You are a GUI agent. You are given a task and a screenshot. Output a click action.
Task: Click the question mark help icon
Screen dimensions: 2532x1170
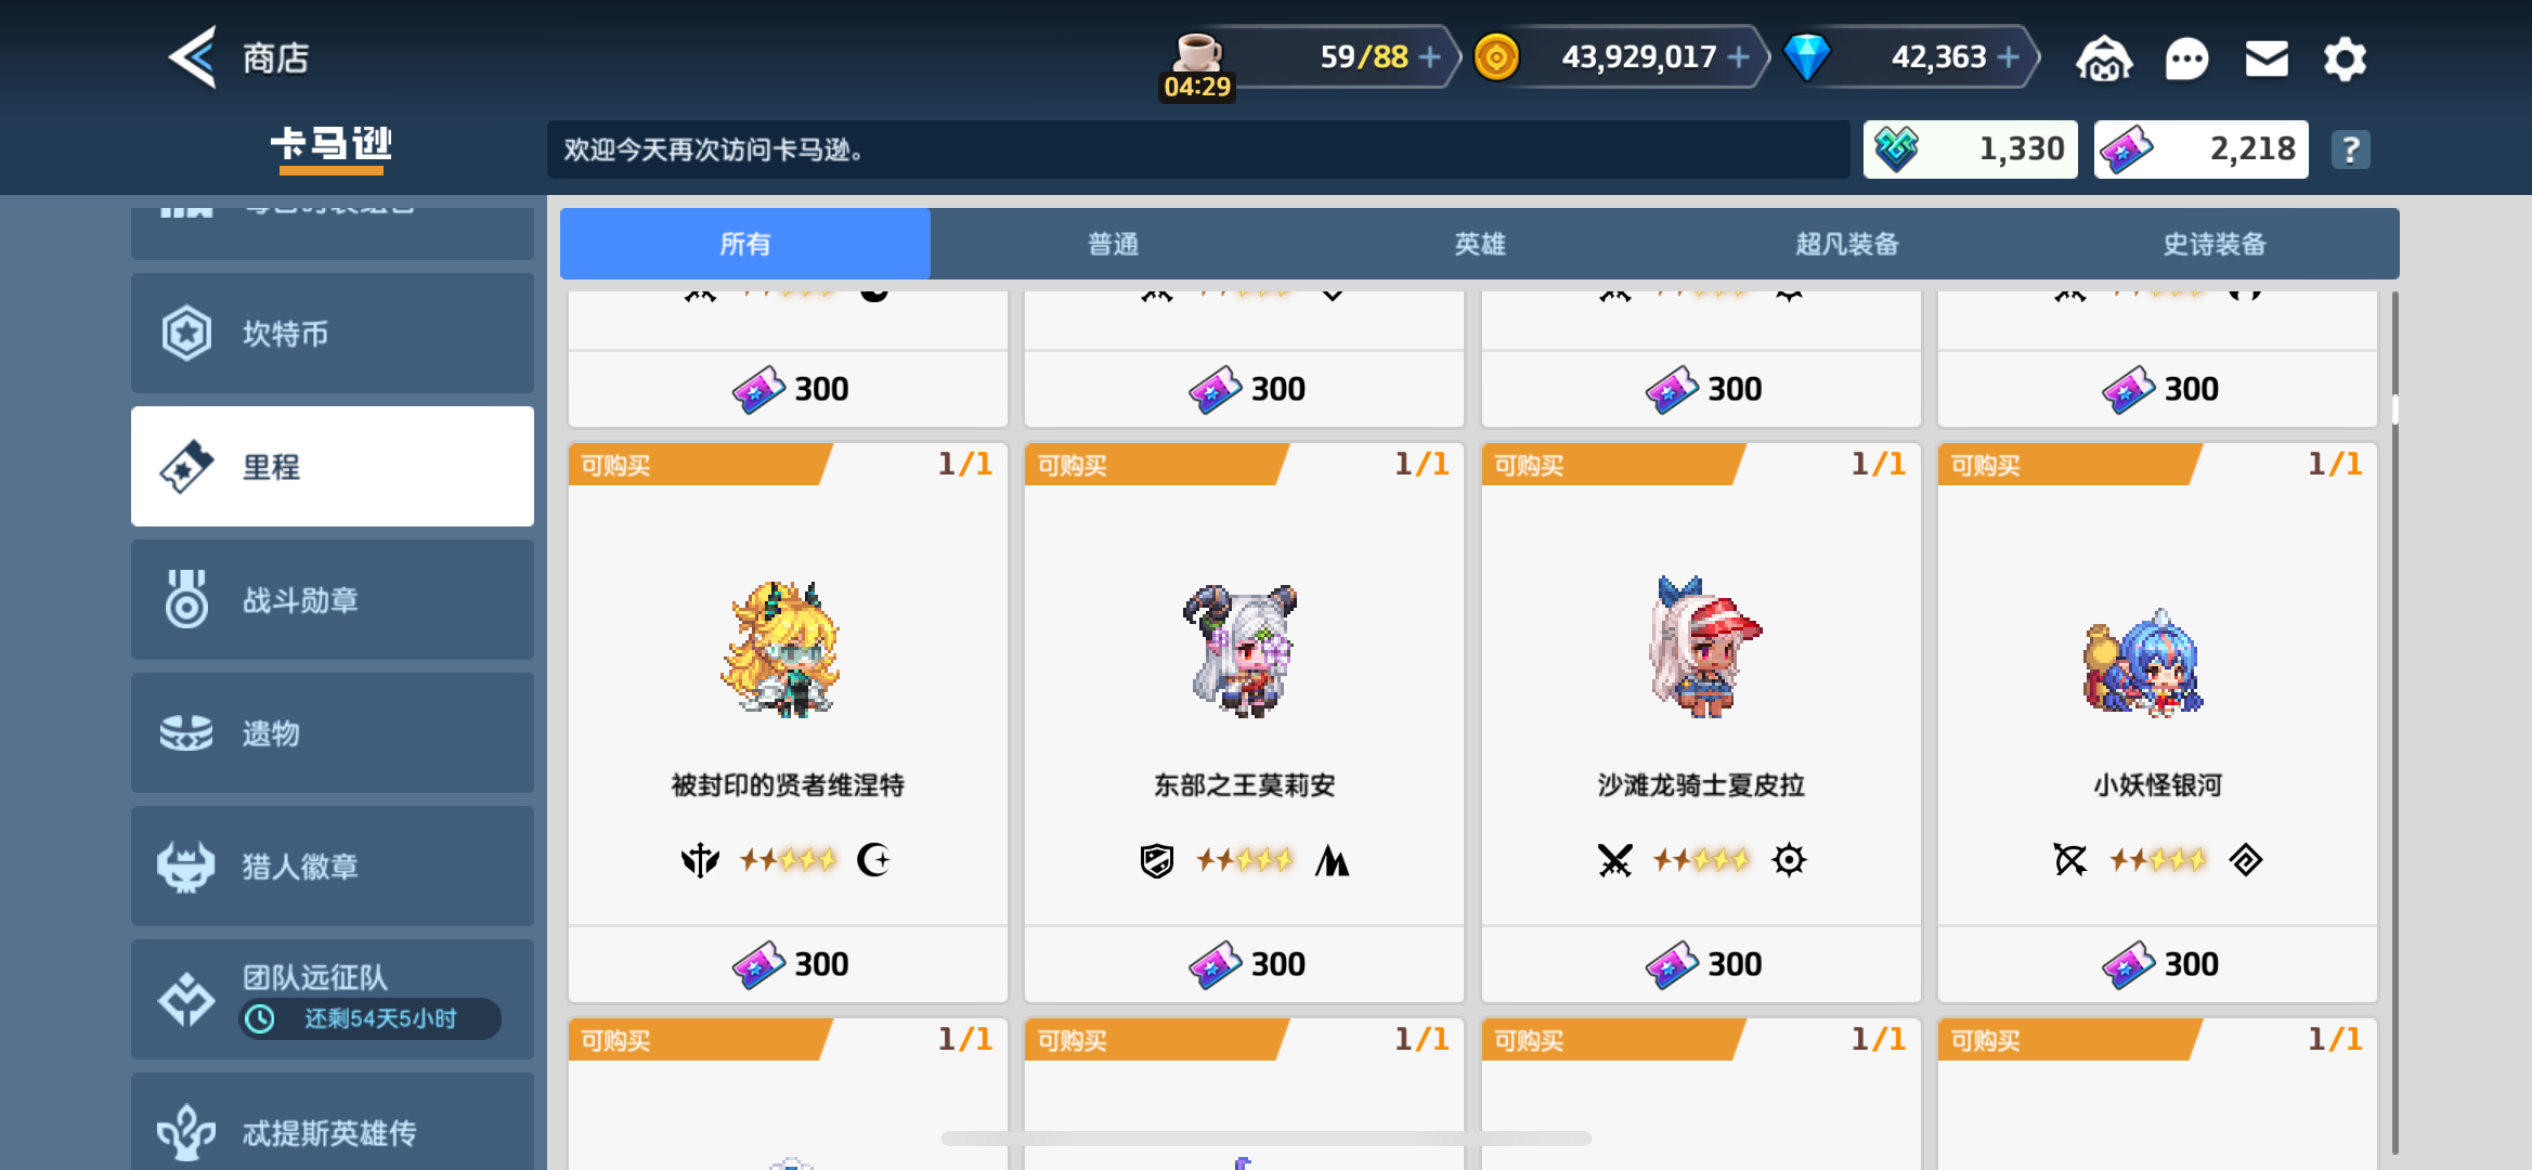pyautogui.click(x=2350, y=150)
